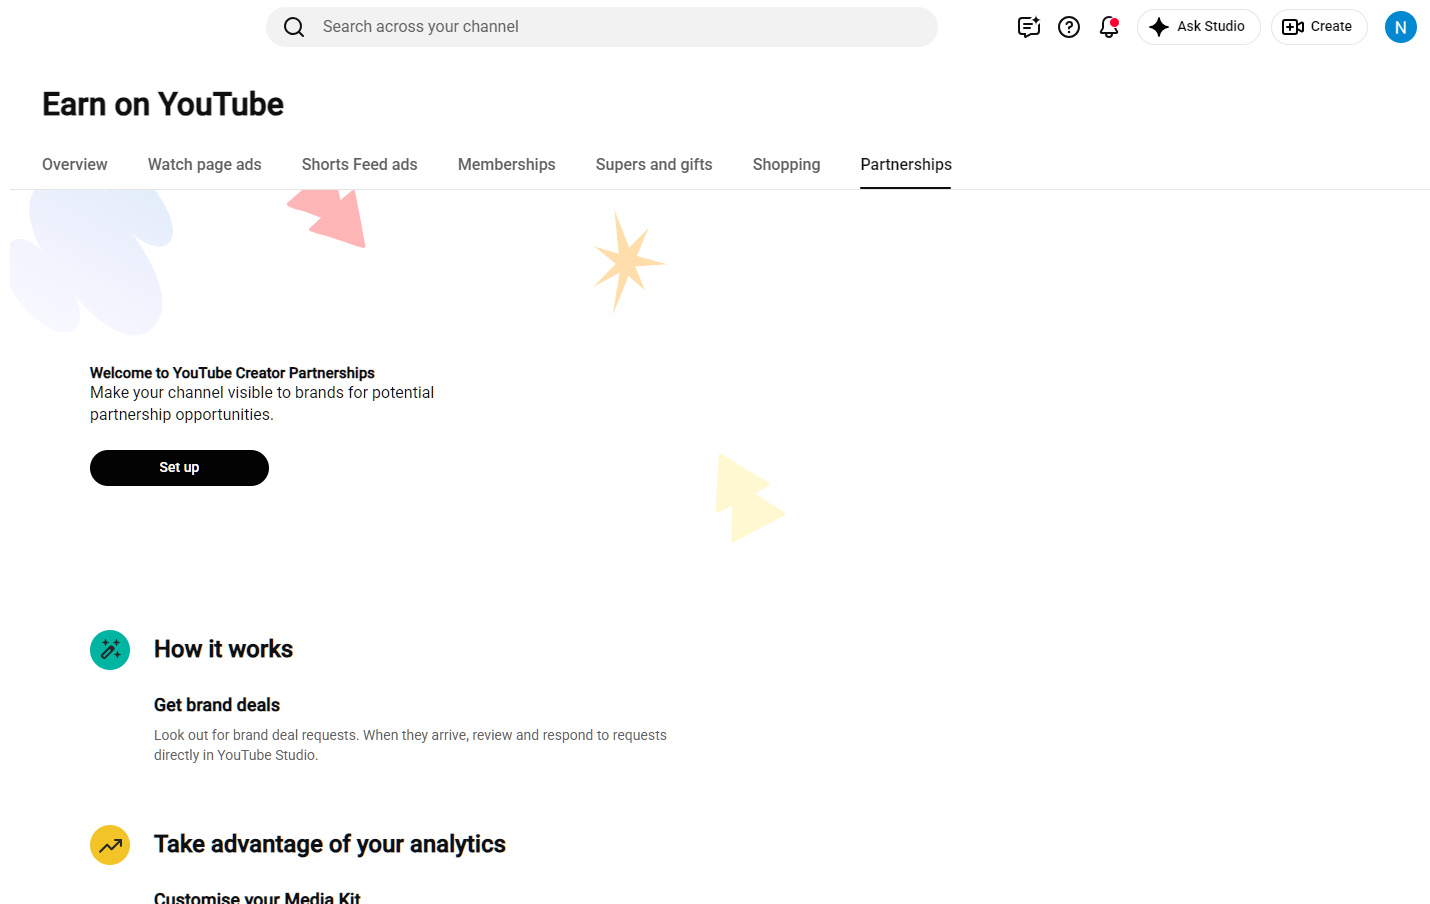Image resolution: width=1430 pixels, height=904 pixels.
Task: Click the Earn on YouTube heading
Action: pyautogui.click(x=163, y=104)
